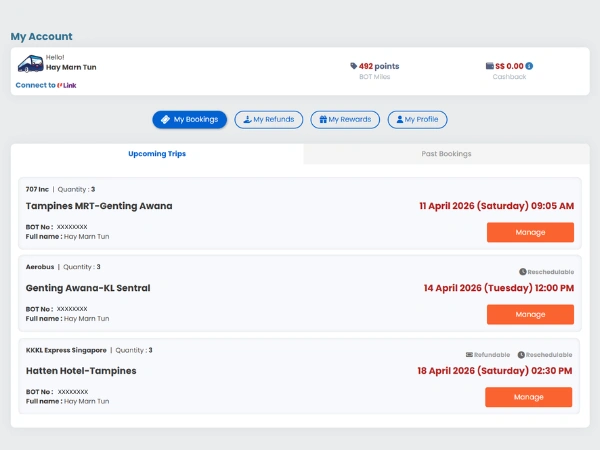
Task: Open My Profile page
Action: click(418, 120)
